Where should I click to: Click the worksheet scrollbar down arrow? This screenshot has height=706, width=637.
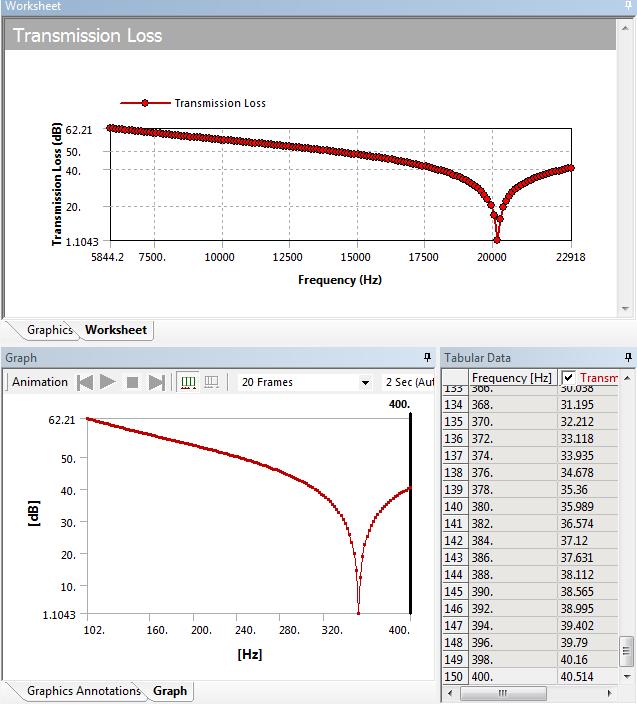(625, 309)
